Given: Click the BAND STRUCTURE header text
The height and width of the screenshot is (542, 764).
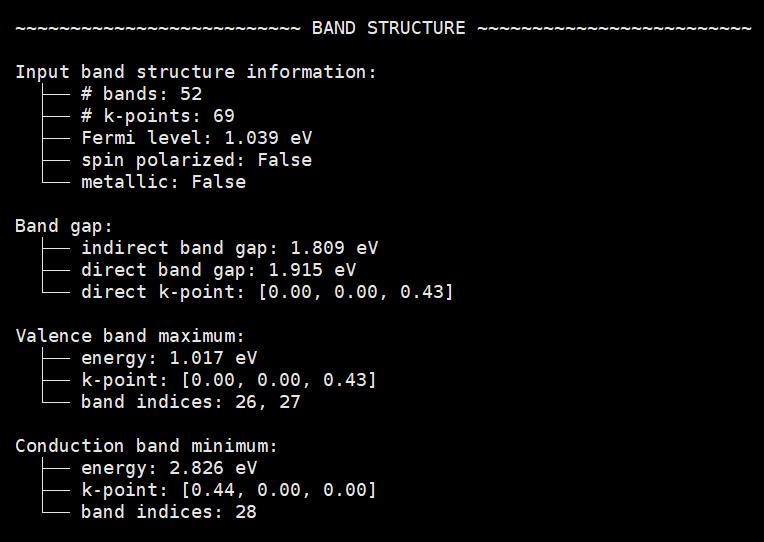Looking at the screenshot, I should (388, 28).
